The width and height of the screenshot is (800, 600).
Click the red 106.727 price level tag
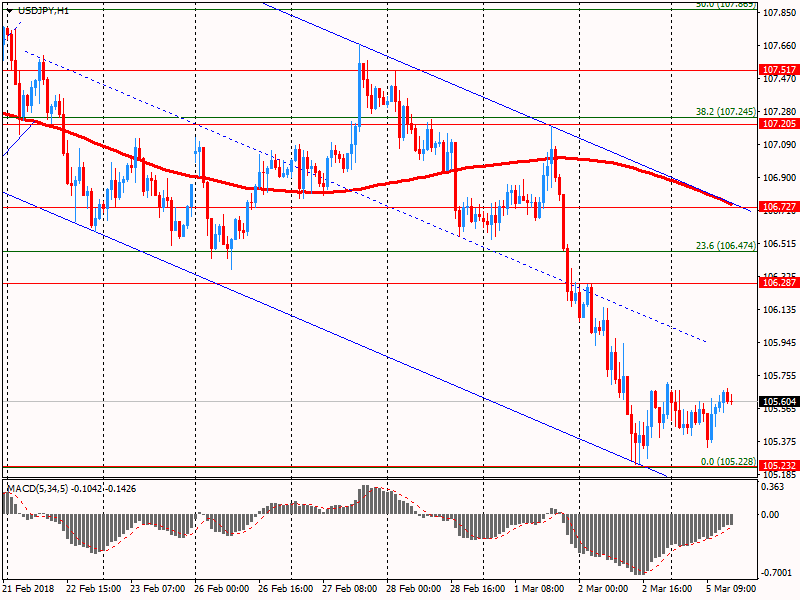tap(777, 207)
